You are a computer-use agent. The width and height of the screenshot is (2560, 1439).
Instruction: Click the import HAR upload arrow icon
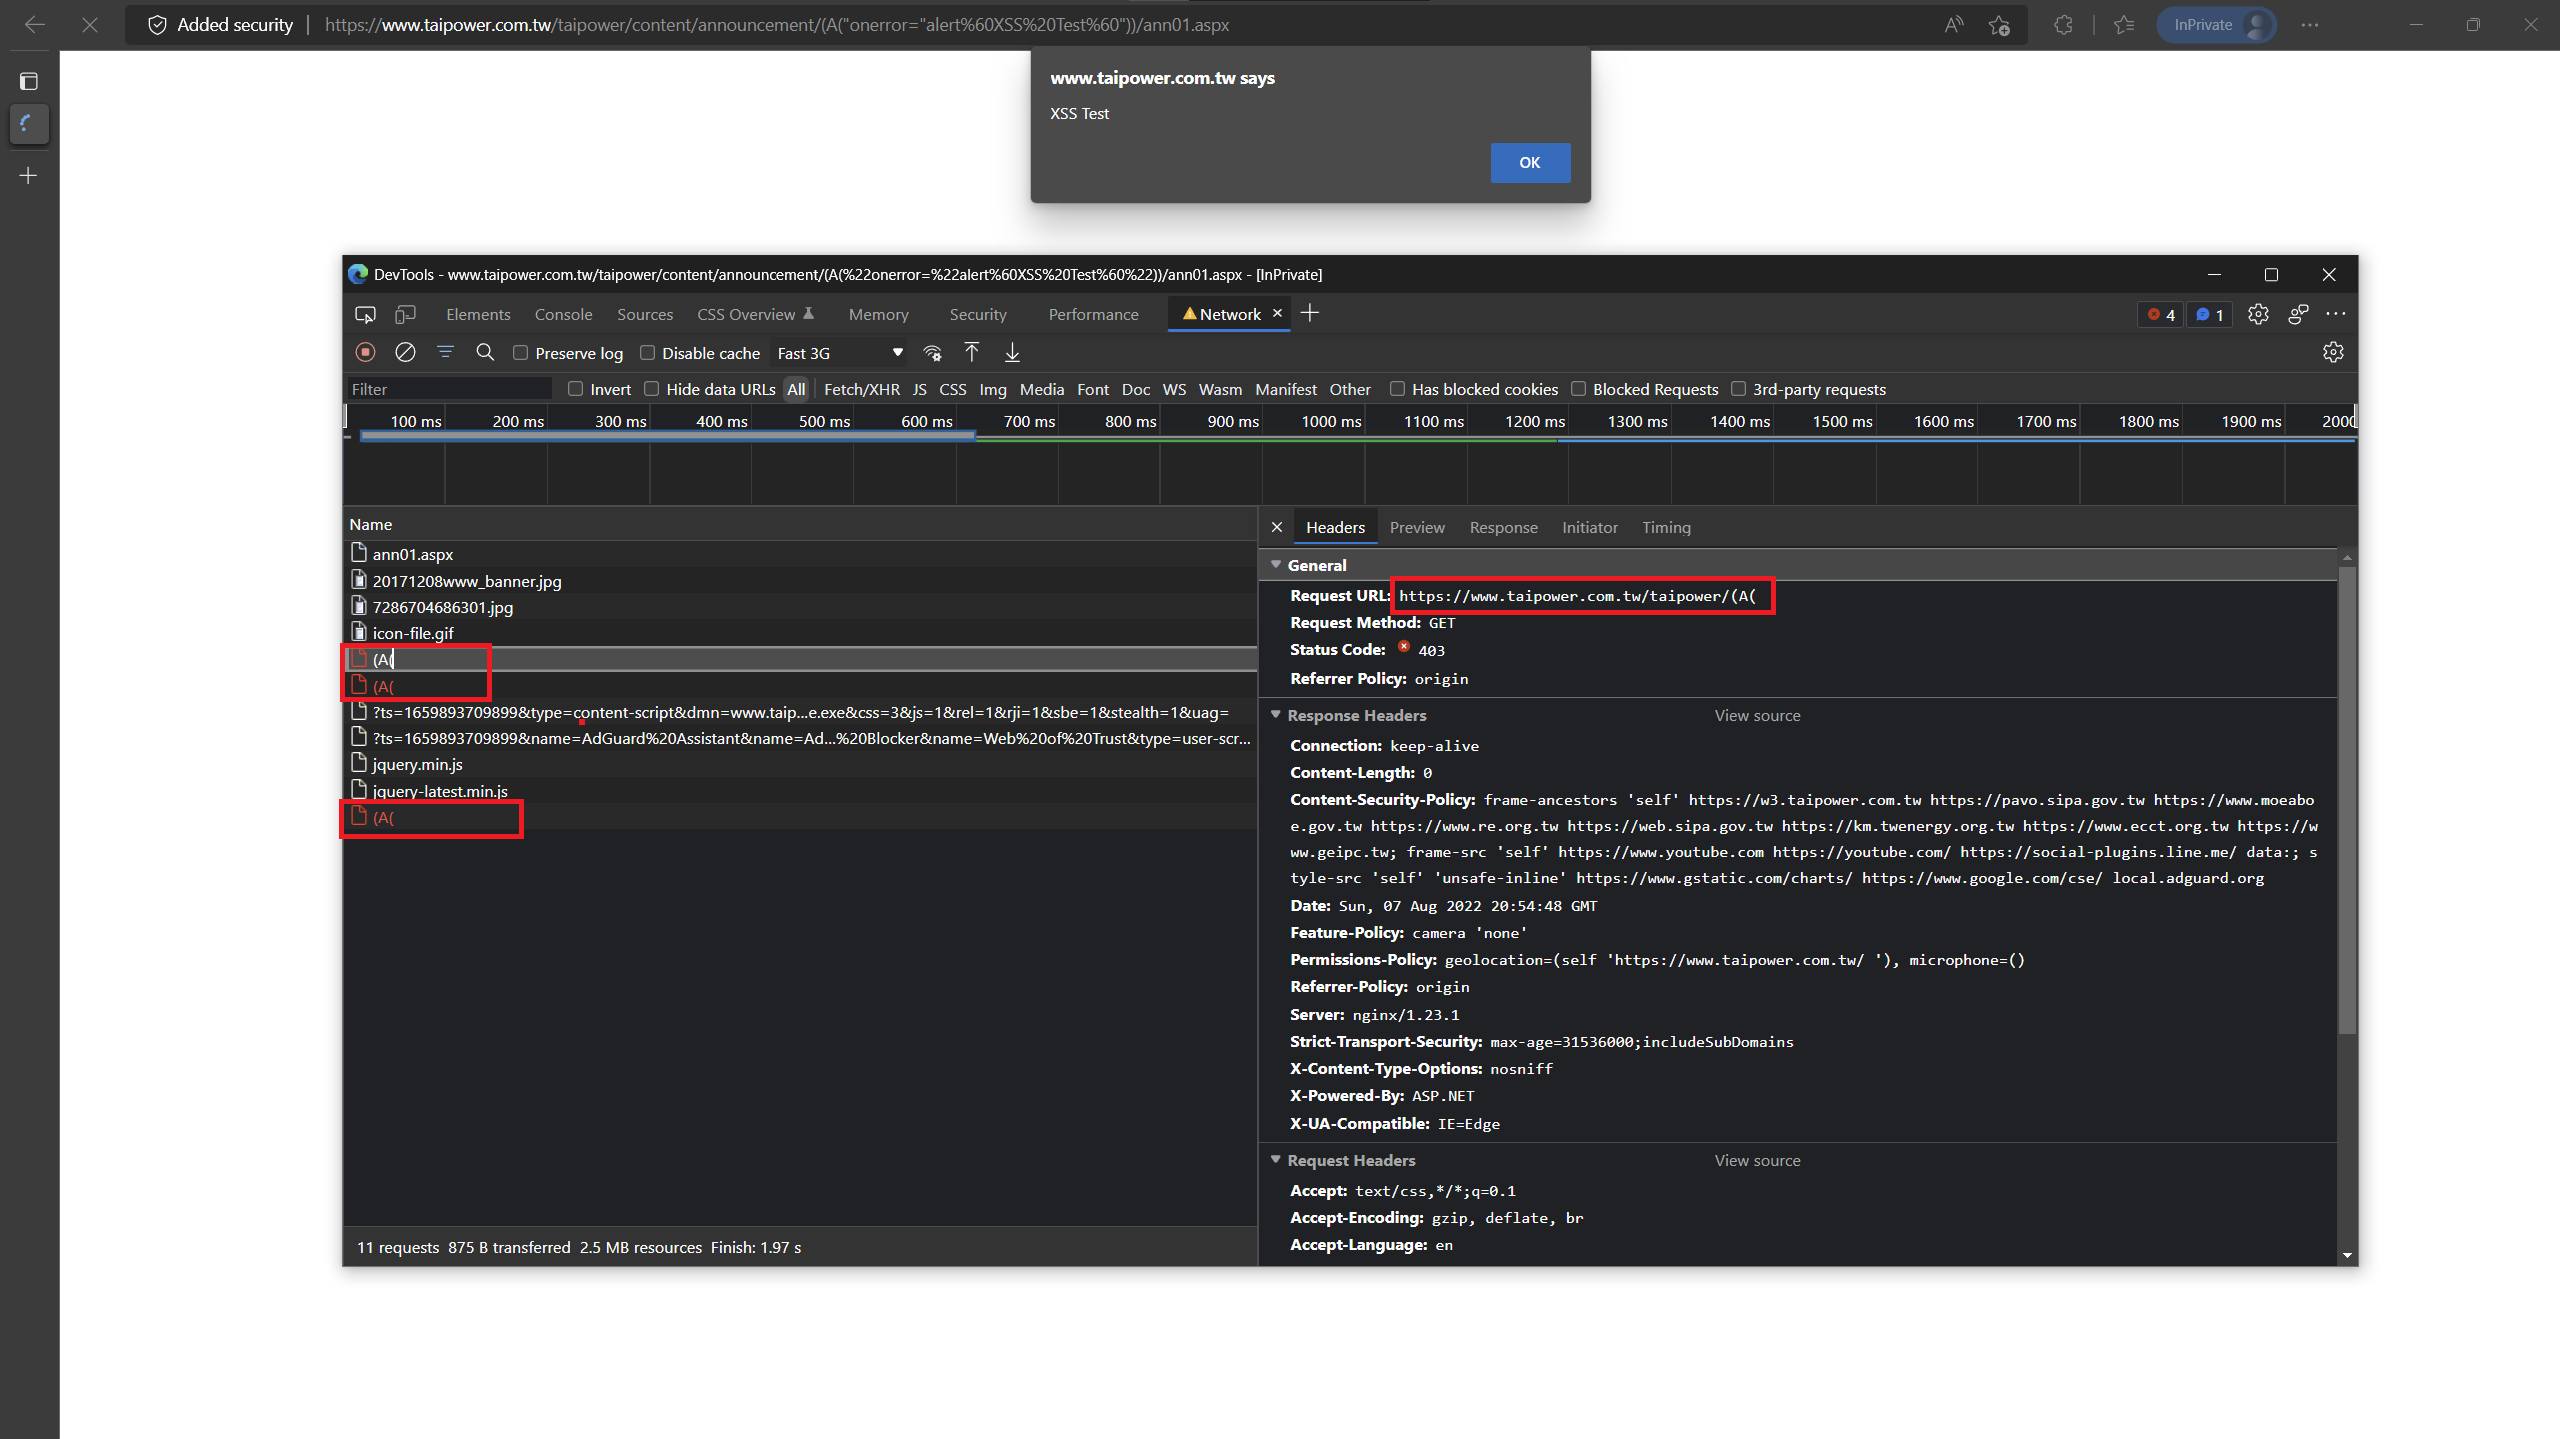(x=972, y=352)
